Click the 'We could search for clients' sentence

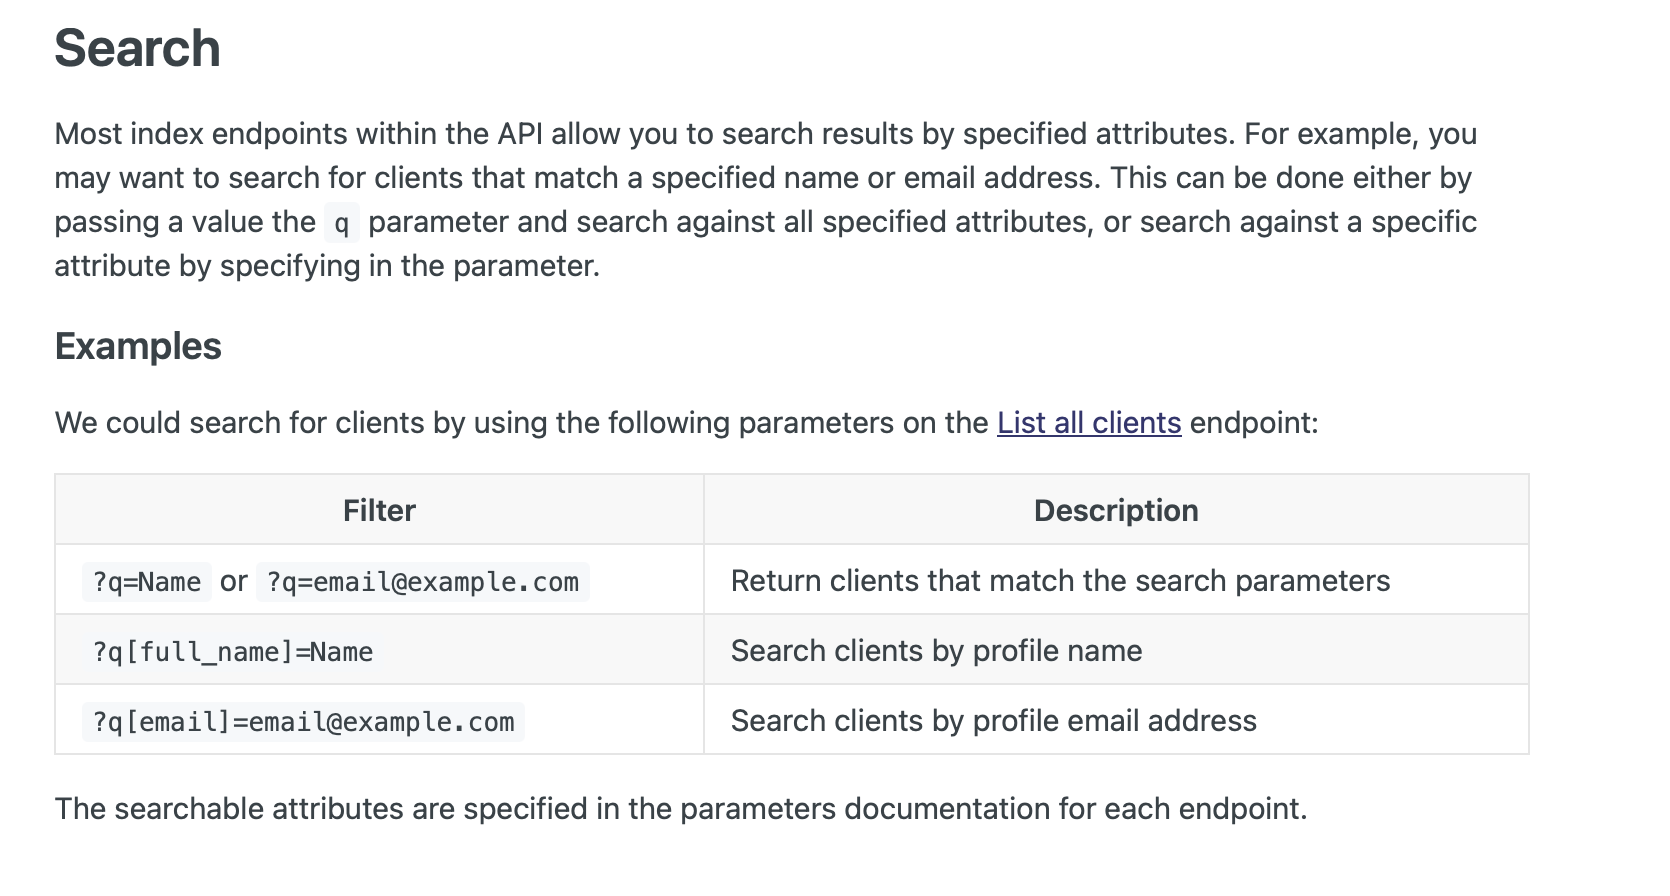(686, 423)
